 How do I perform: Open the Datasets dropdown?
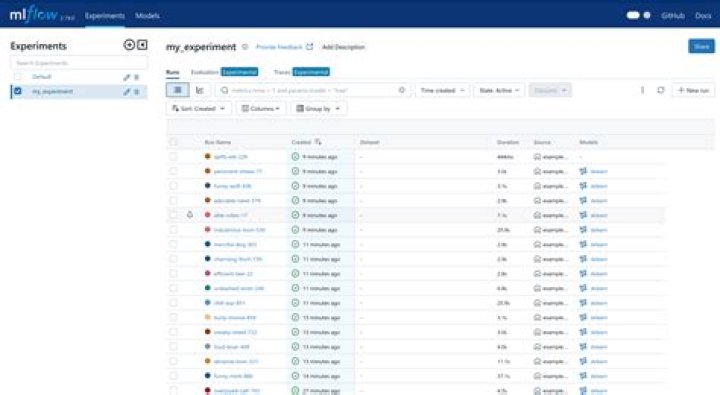click(550, 90)
